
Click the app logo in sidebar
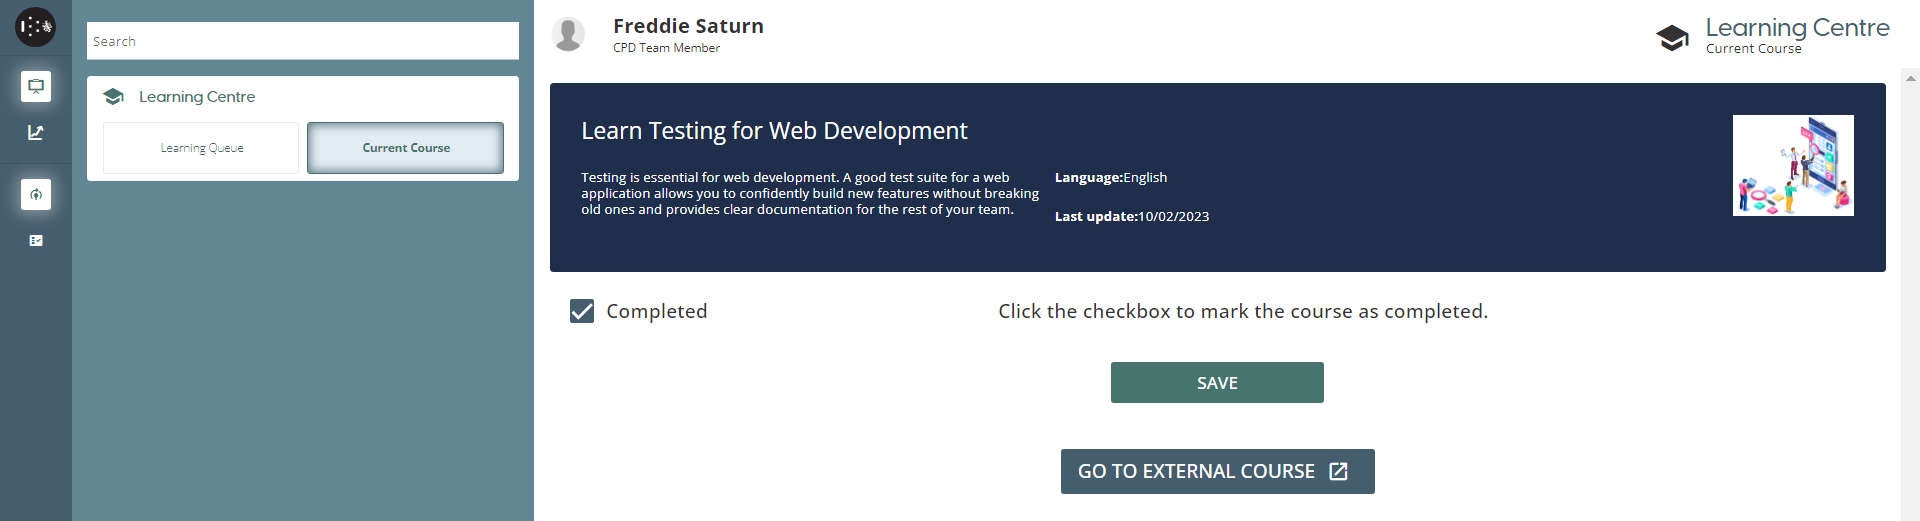[x=35, y=27]
